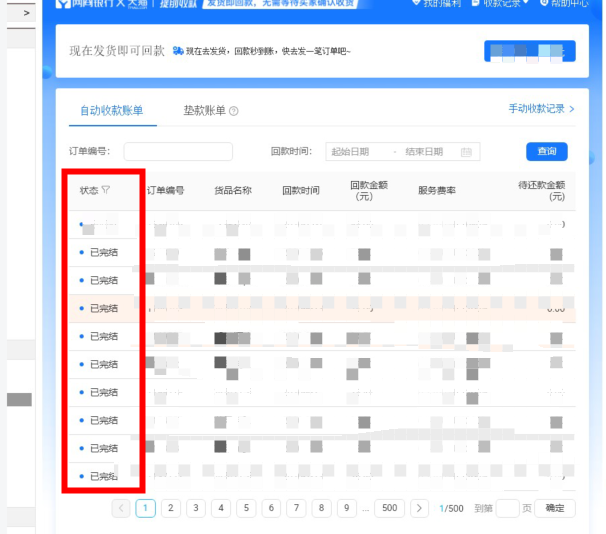Jump to last page 500
Image resolution: width=606 pixels, height=534 pixels.
[390, 508]
